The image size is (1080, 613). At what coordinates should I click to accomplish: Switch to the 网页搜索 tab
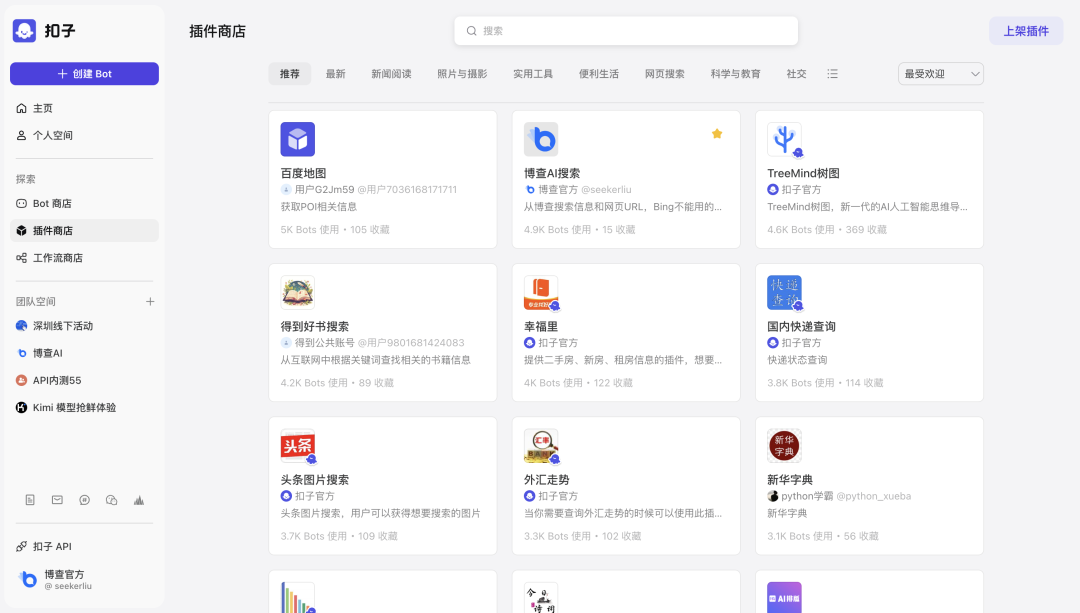(x=665, y=74)
